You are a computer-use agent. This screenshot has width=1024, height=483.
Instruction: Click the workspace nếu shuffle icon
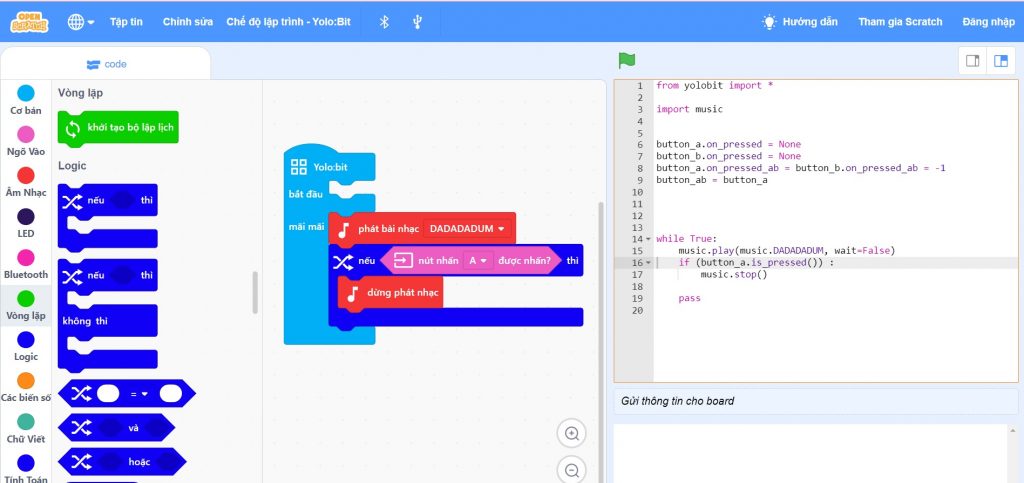344,262
